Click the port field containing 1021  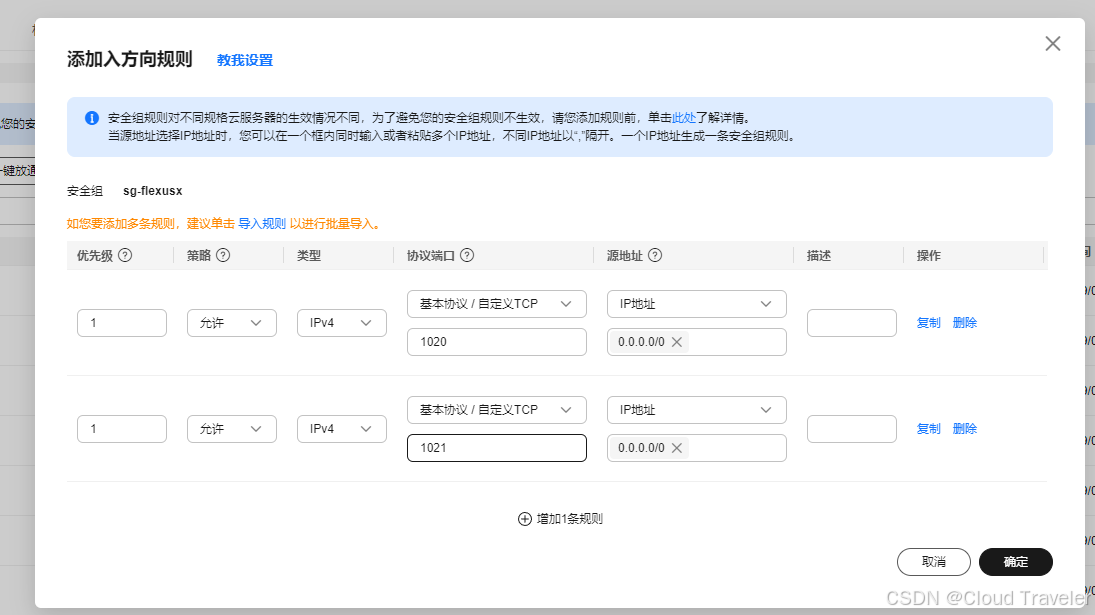497,447
